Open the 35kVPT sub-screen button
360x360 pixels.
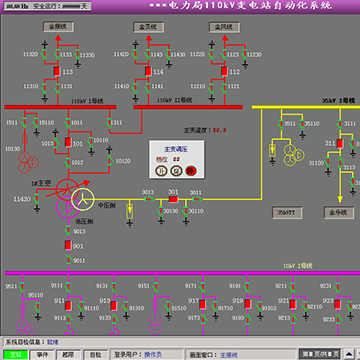coord(287,213)
